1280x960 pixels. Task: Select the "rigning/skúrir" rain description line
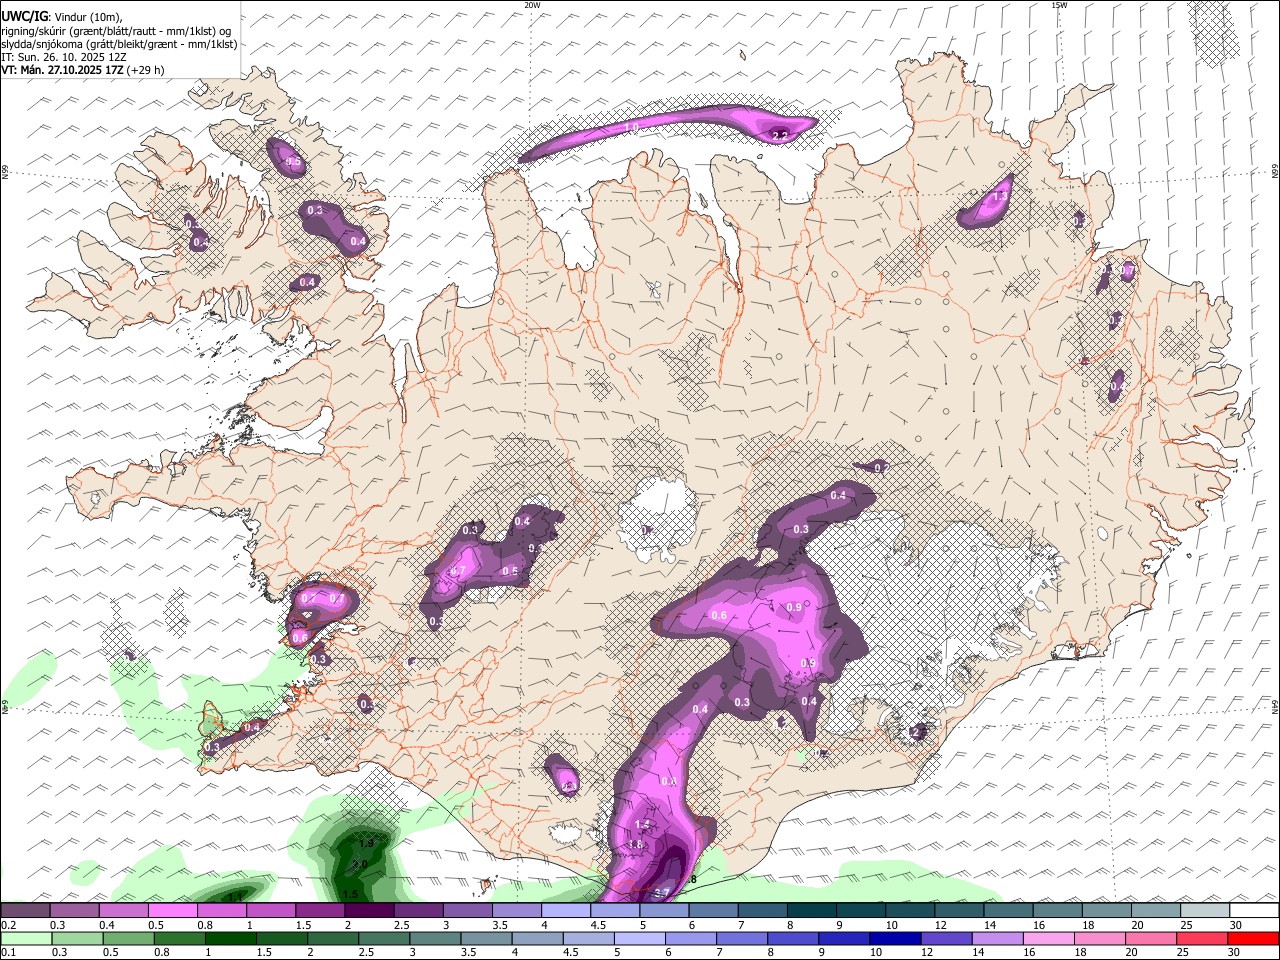coord(117,30)
